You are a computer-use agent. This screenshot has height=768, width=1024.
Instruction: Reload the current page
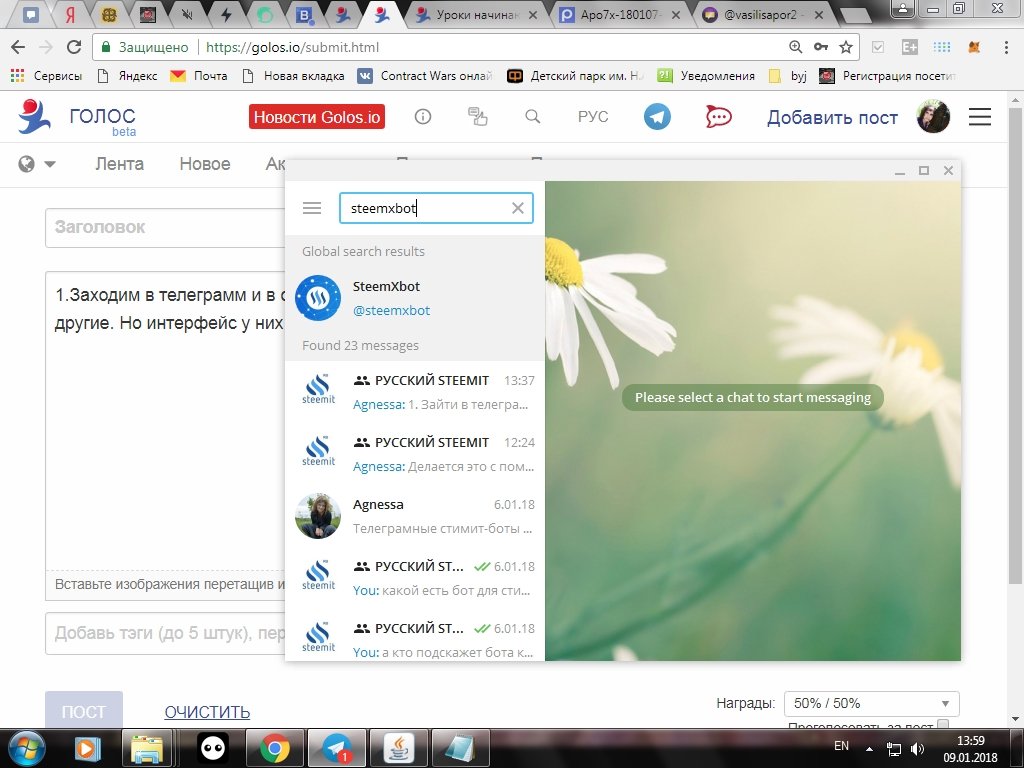tap(74, 47)
